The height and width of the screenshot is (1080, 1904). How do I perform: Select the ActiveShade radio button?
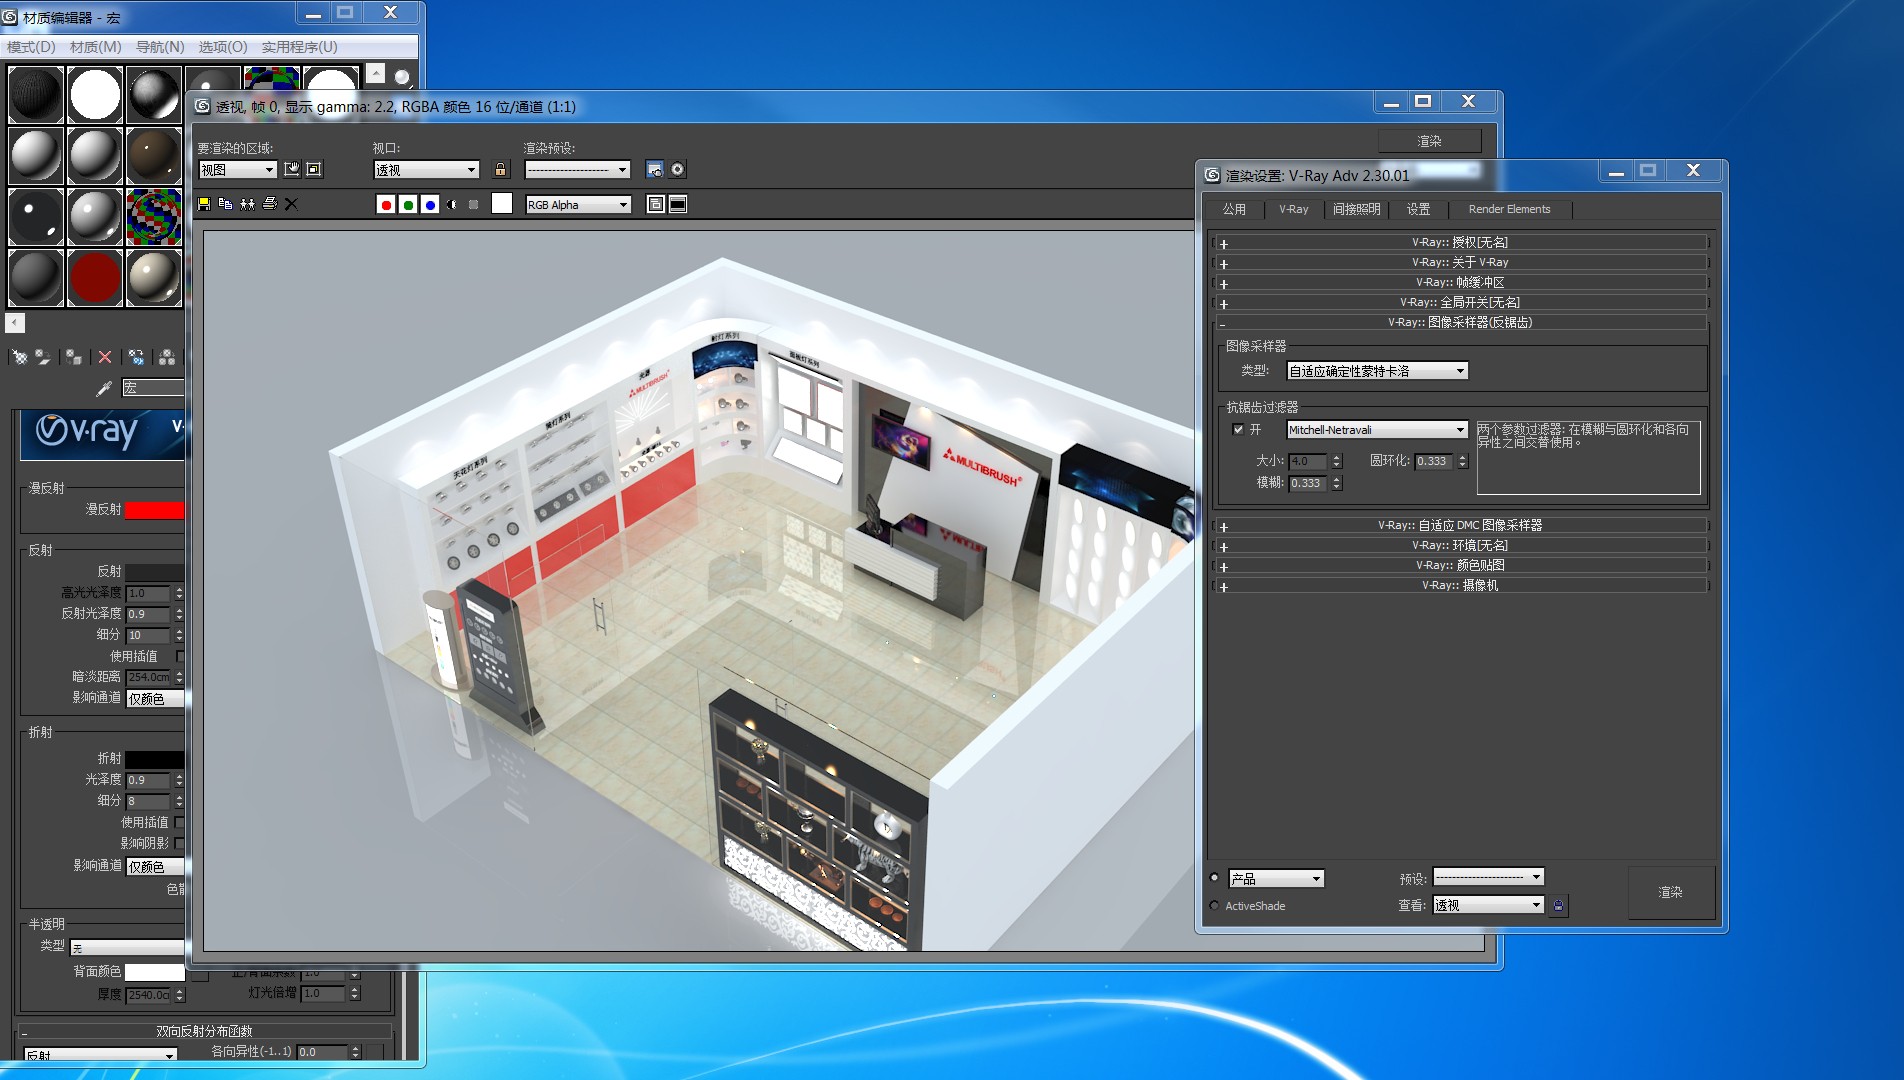(1215, 905)
